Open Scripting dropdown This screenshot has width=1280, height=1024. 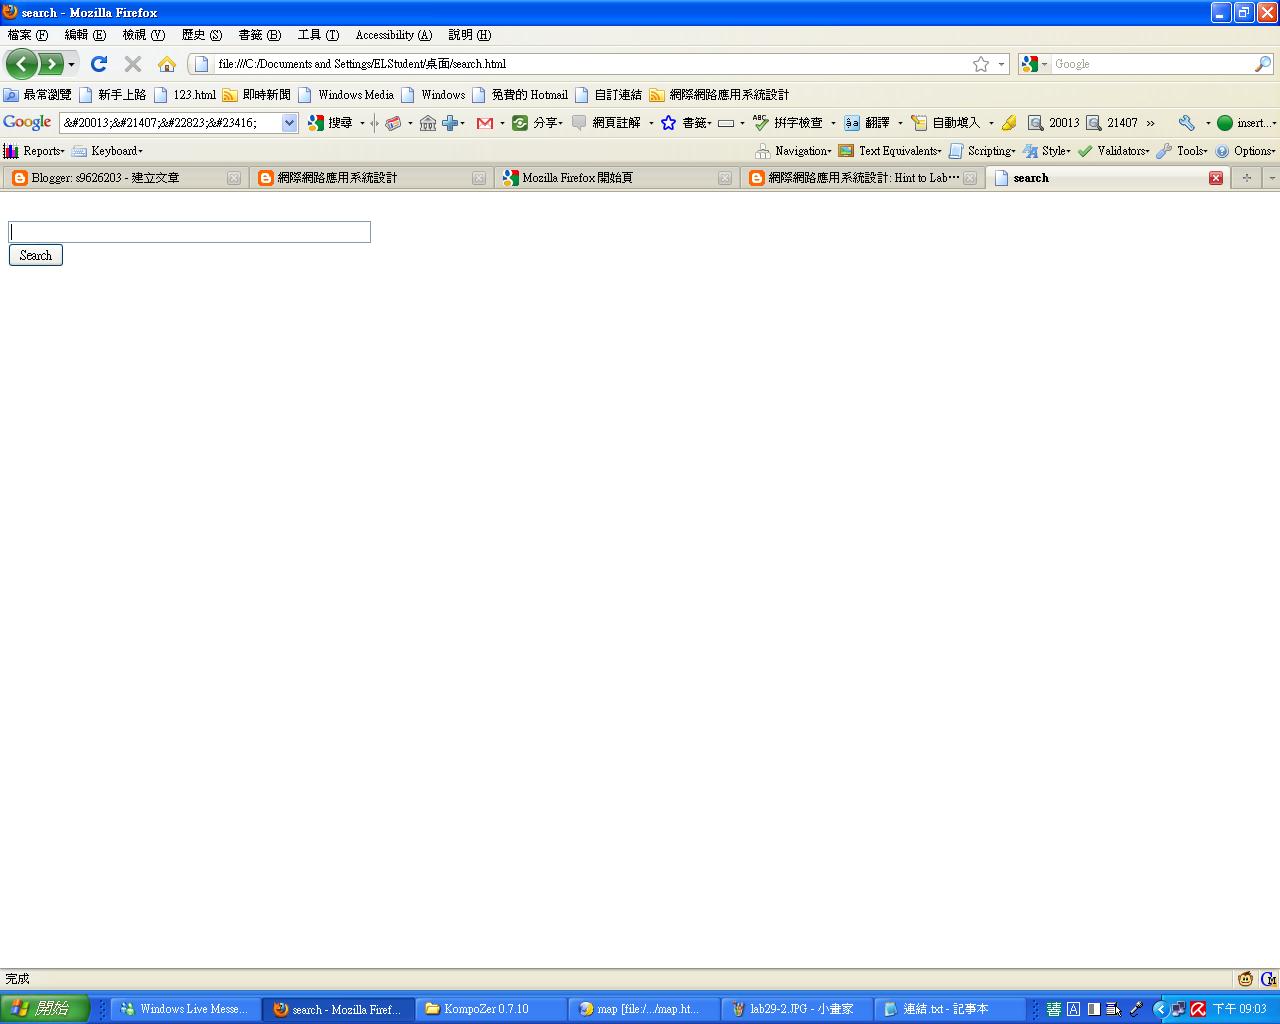[982, 151]
